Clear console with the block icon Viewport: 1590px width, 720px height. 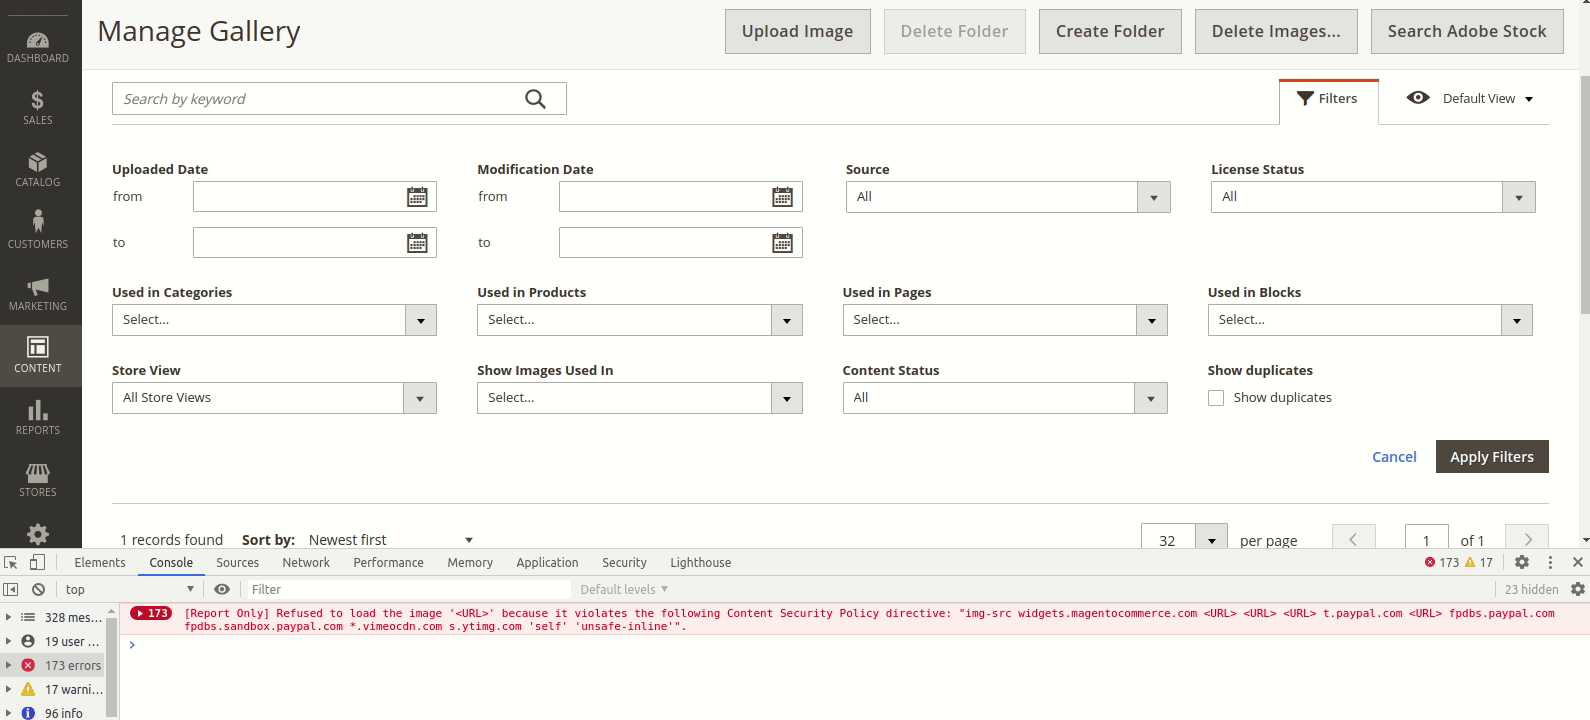click(x=38, y=590)
